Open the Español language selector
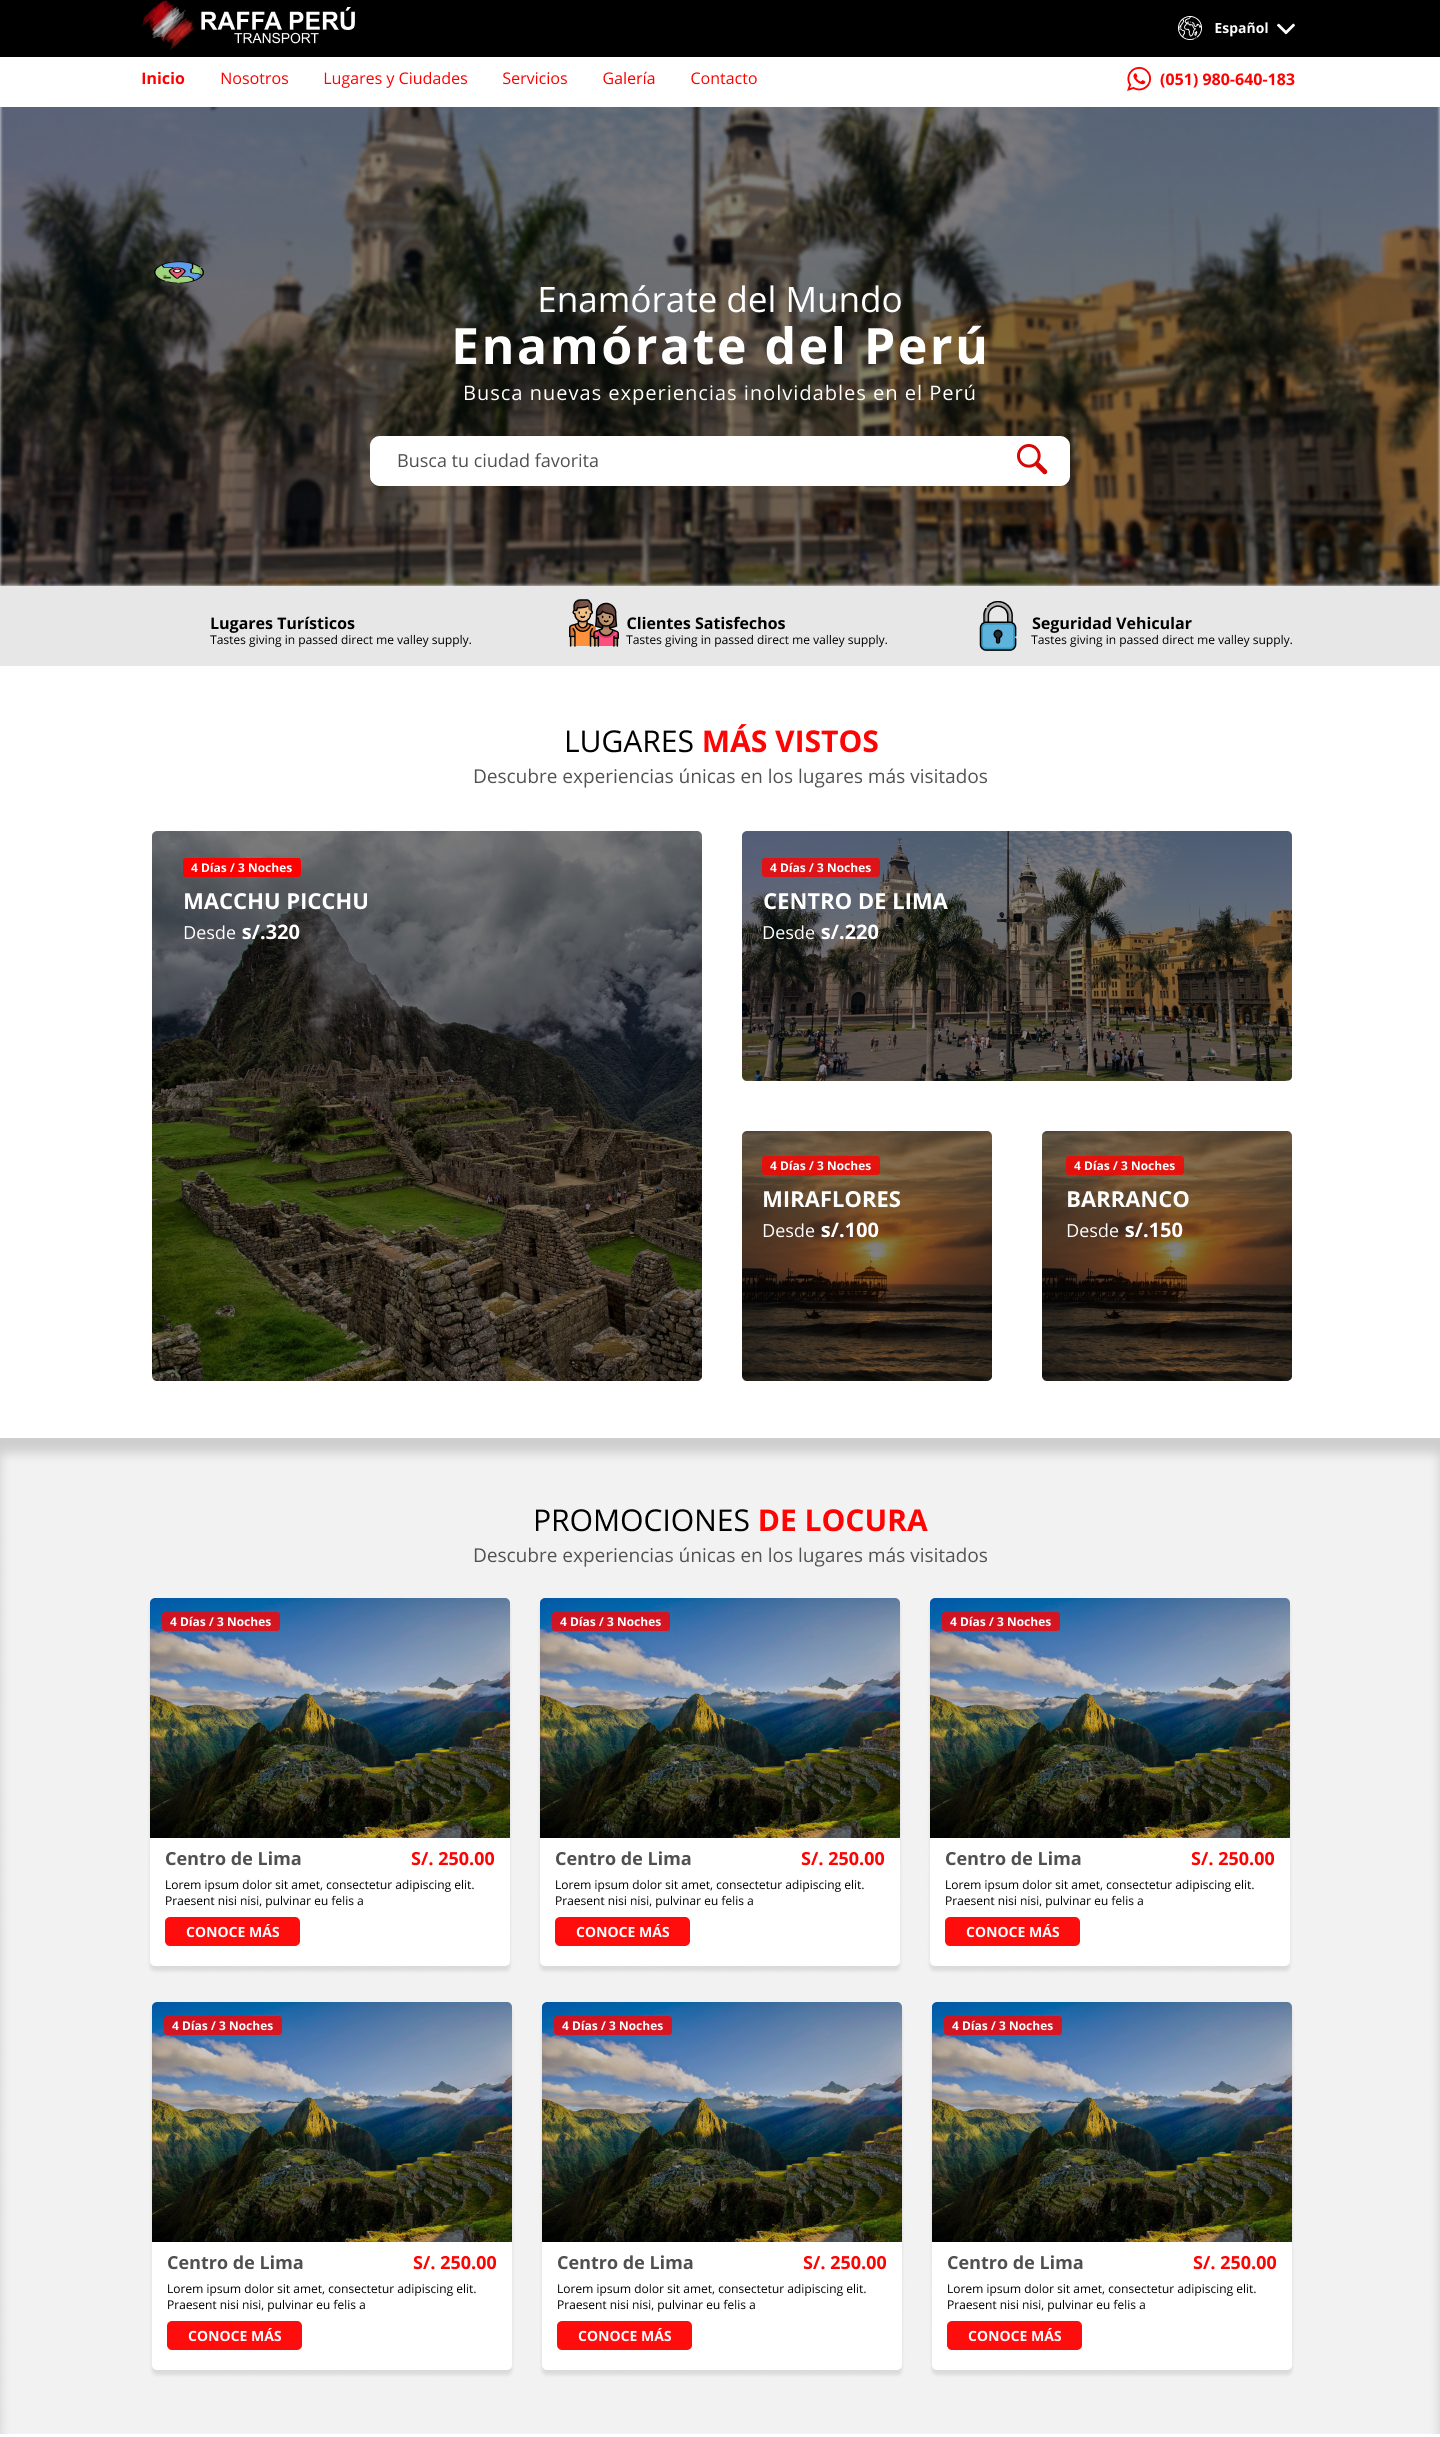1440x2437 pixels. click(1241, 28)
